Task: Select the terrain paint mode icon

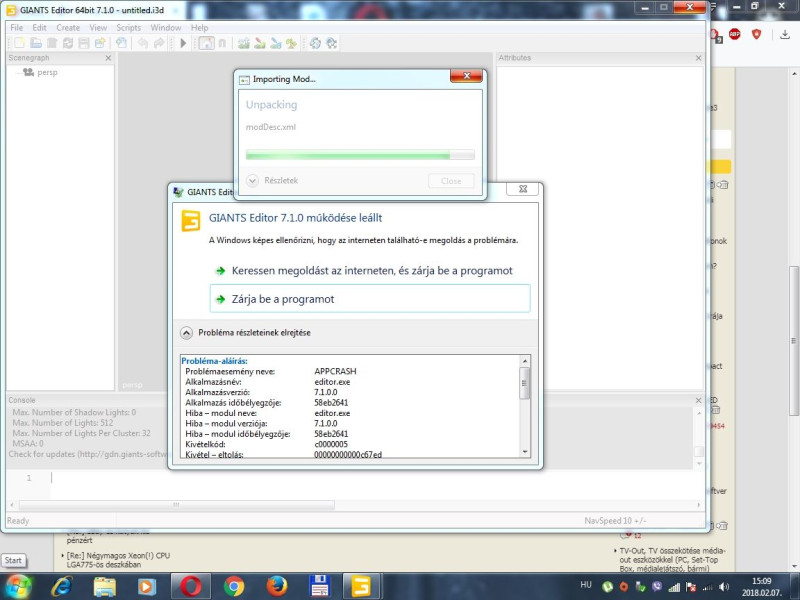Action: 260,43
